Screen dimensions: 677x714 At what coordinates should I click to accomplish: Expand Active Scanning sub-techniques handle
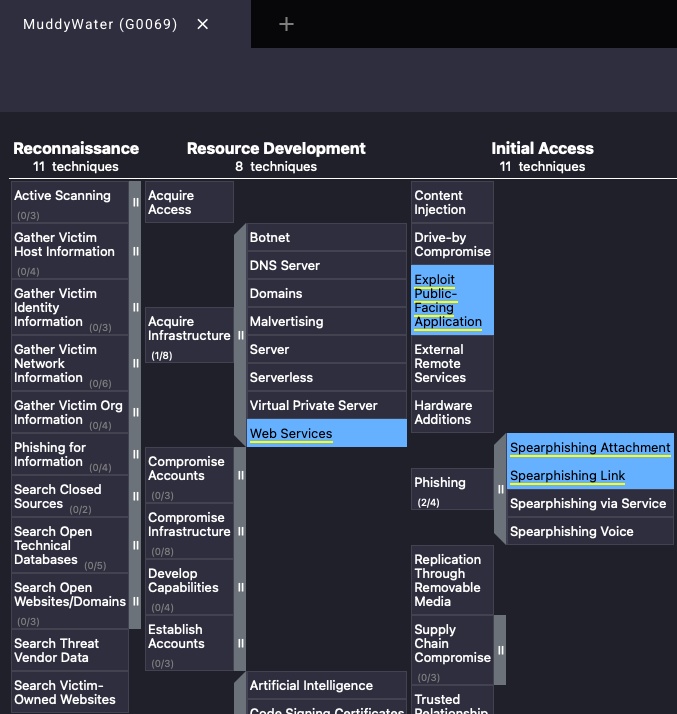pyautogui.click(x=135, y=202)
